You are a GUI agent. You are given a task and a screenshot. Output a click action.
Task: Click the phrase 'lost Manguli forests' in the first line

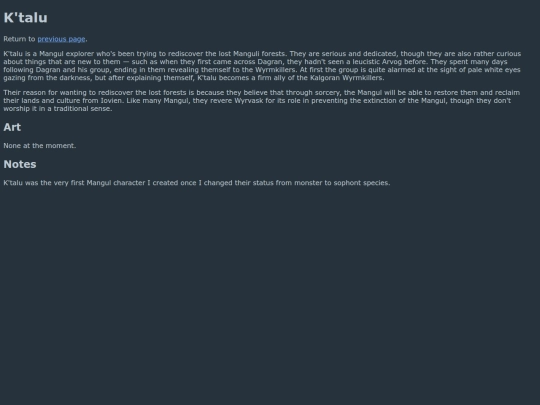click(252, 54)
